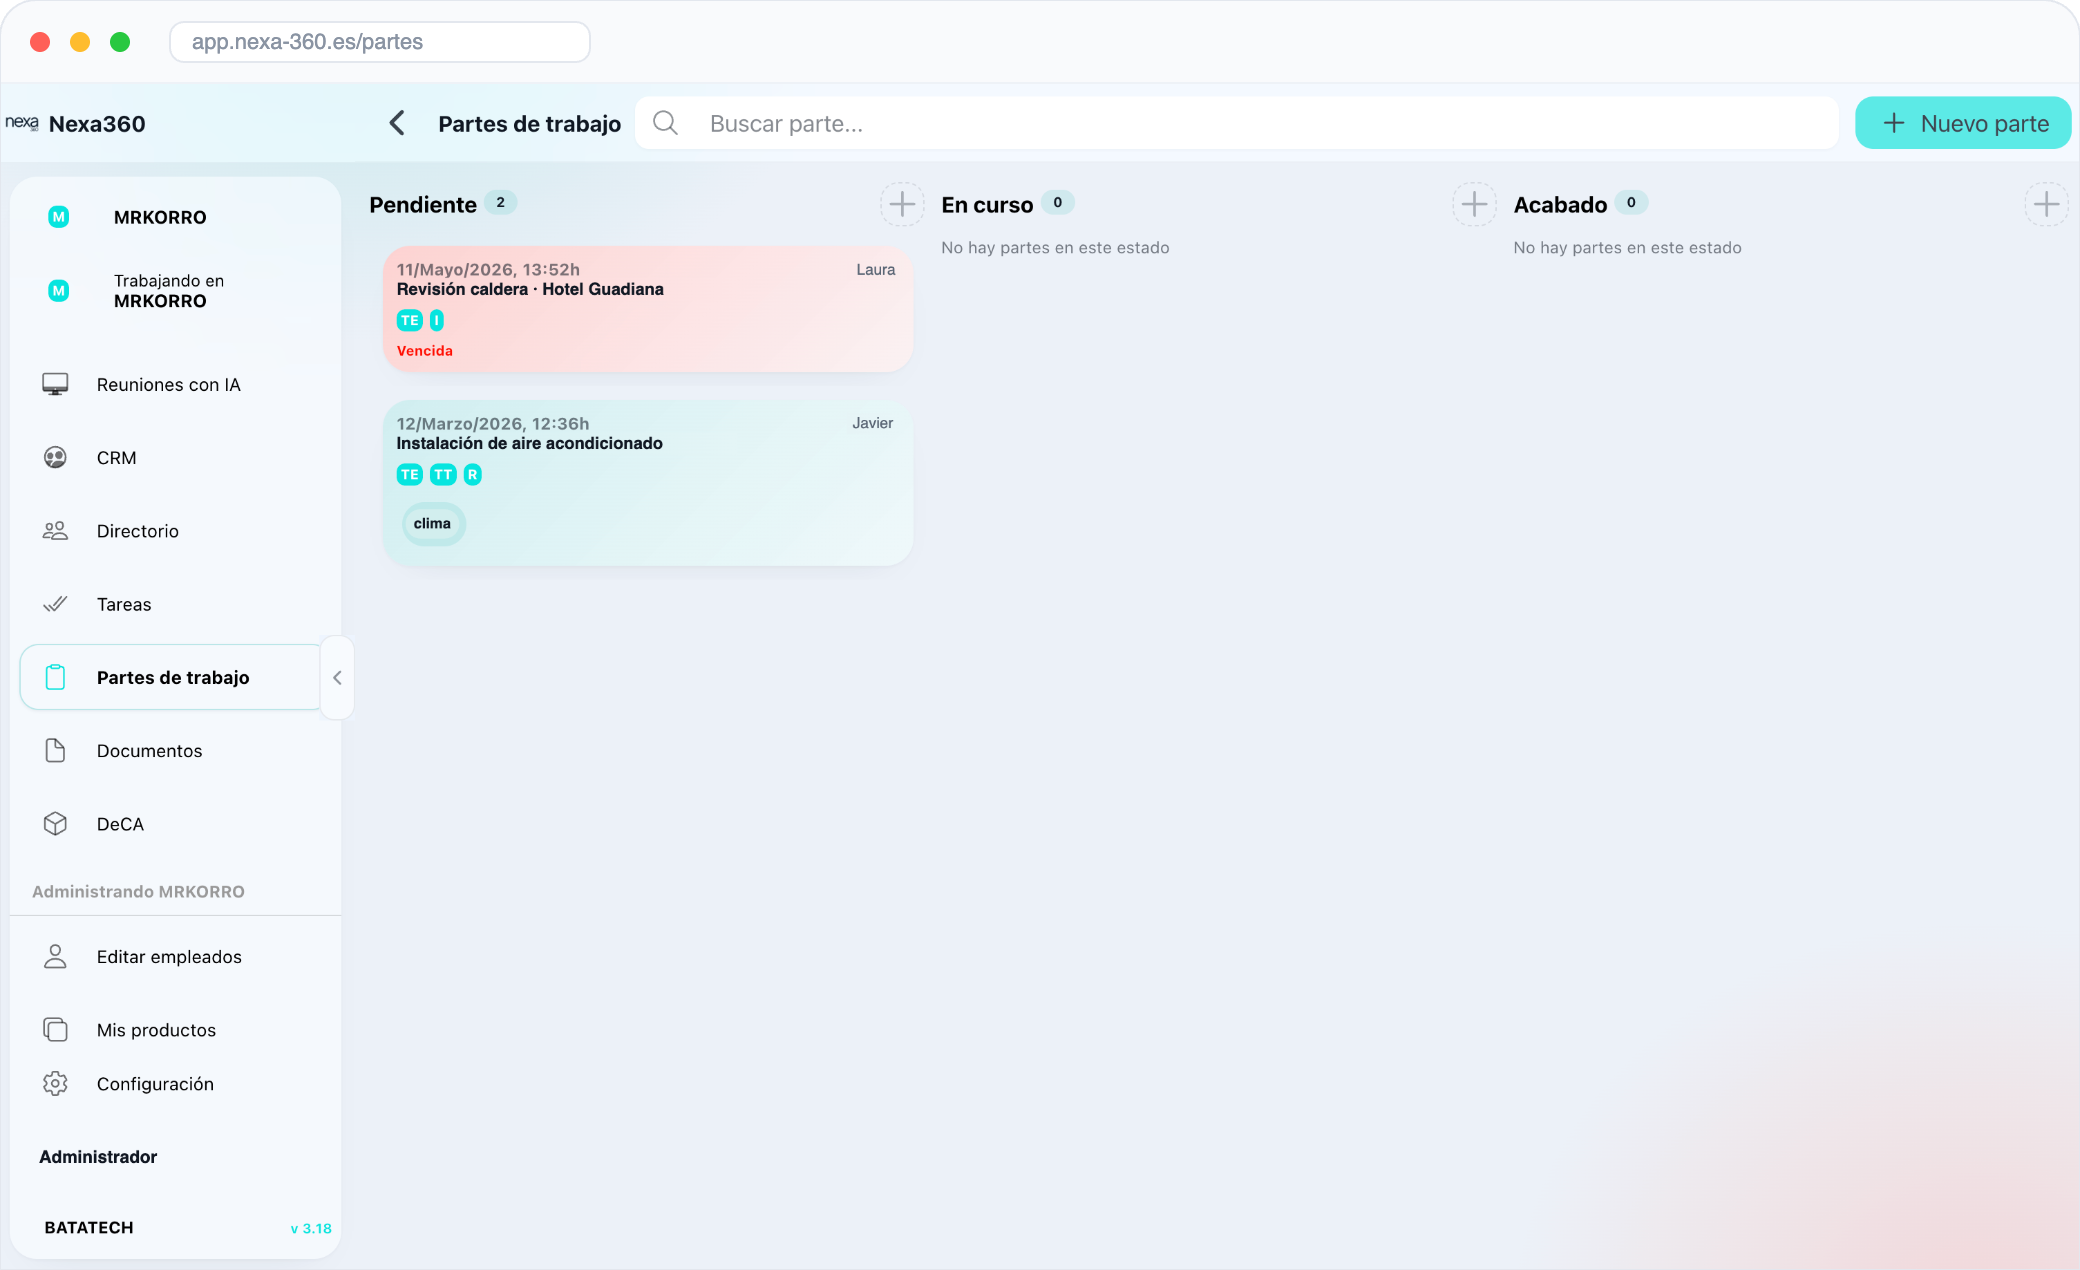
Task: Open Reuniones con IA monitor icon
Action: pos(55,385)
